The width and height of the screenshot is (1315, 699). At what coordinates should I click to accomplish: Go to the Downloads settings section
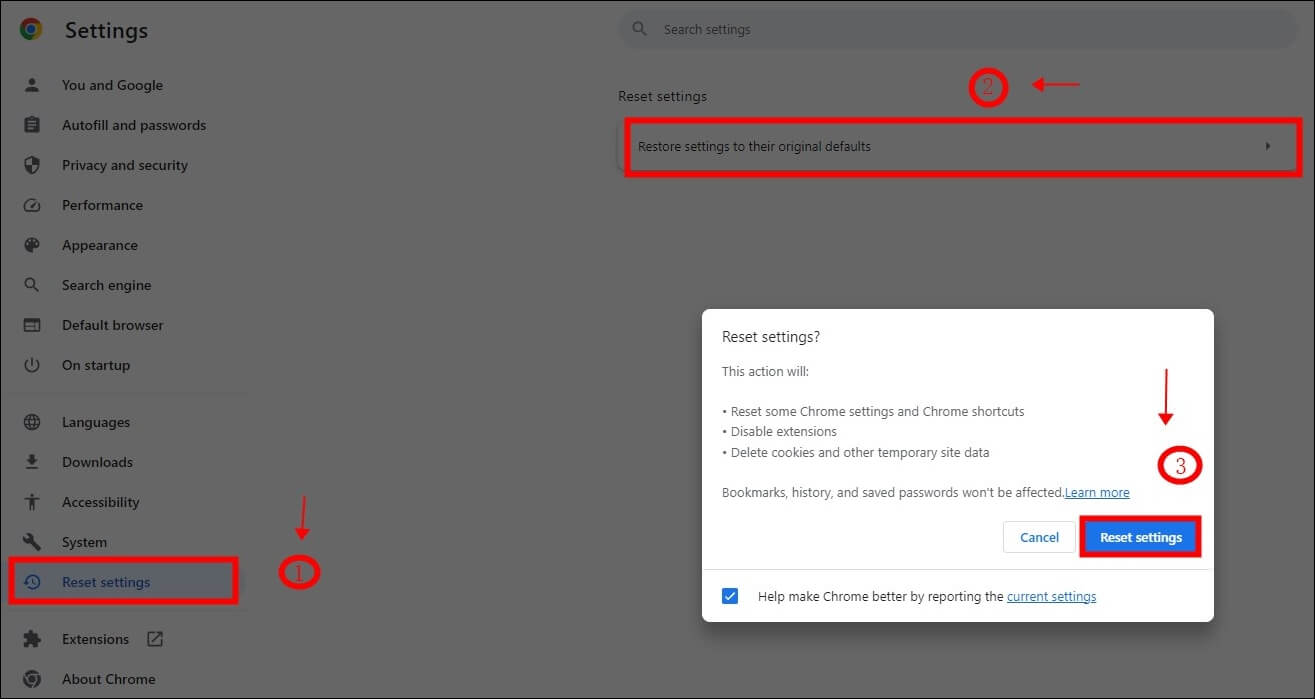click(x=97, y=462)
